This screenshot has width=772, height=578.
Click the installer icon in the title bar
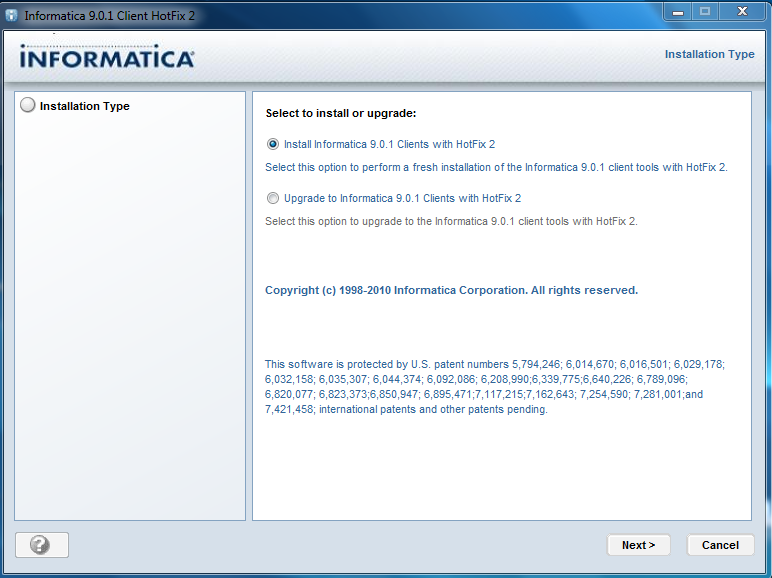pos(12,15)
